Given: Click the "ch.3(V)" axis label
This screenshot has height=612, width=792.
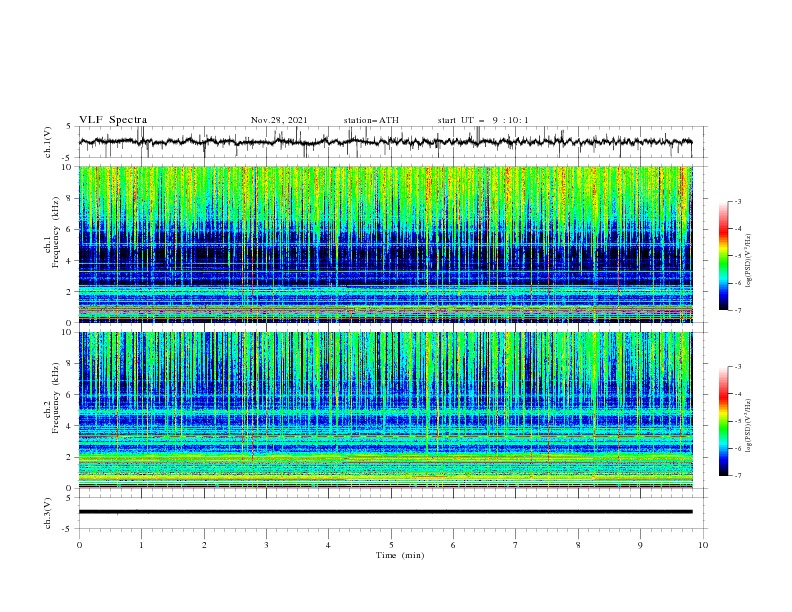Looking at the screenshot, I should (x=47, y=513).
